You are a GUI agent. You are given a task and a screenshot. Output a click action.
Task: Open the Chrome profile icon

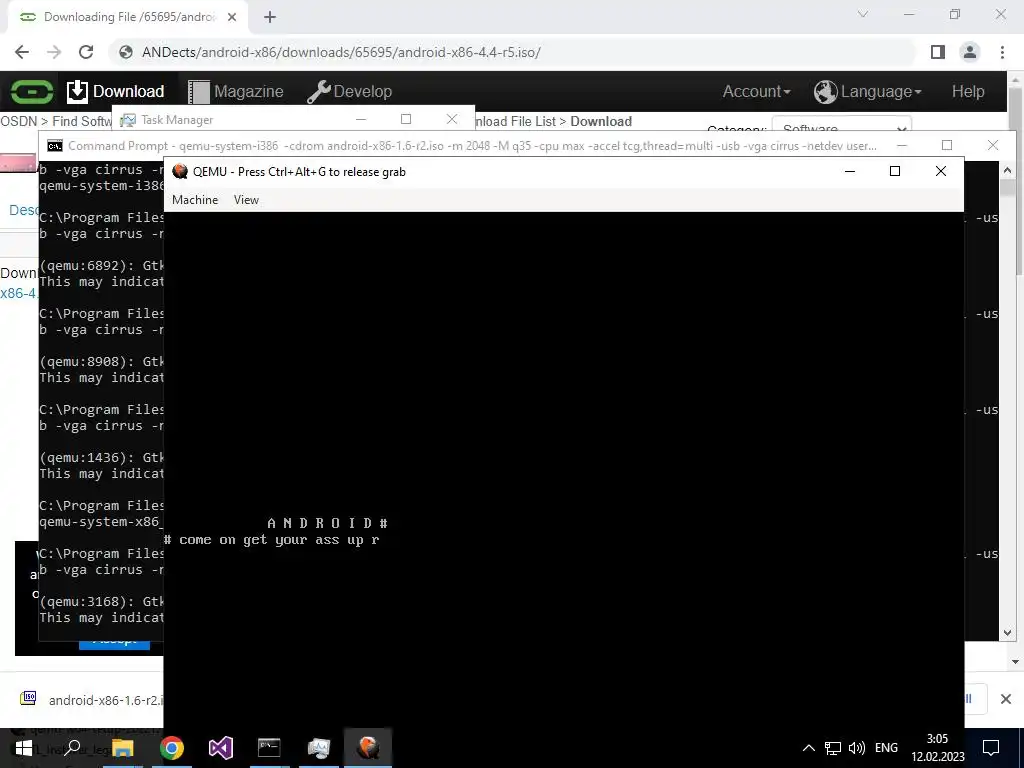point(970,52)
